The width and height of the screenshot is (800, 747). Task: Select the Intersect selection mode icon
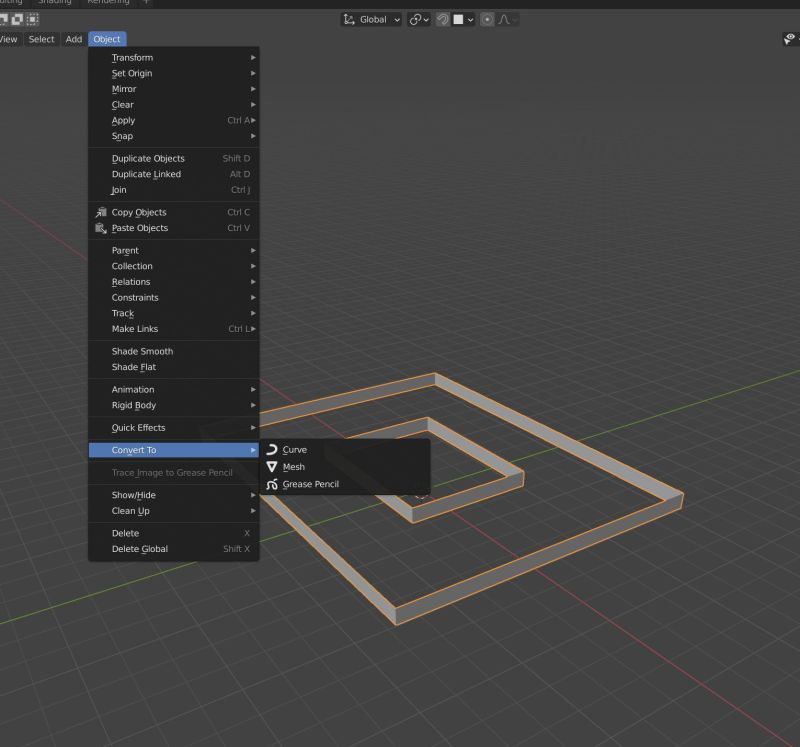[33, 19]
